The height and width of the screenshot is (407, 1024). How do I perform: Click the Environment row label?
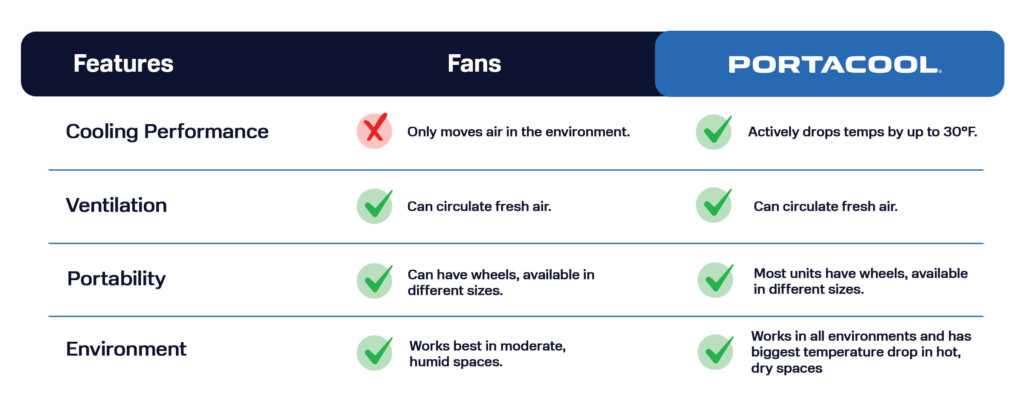[126, 350]
